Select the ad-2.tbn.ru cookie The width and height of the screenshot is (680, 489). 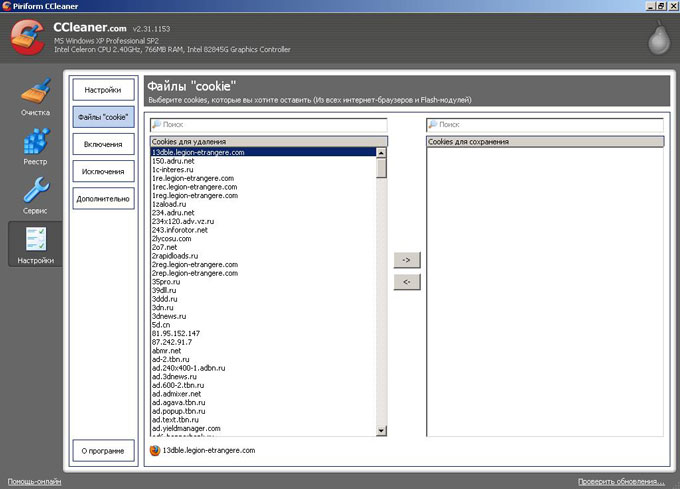pyautogui.click(x=263, y=359)
